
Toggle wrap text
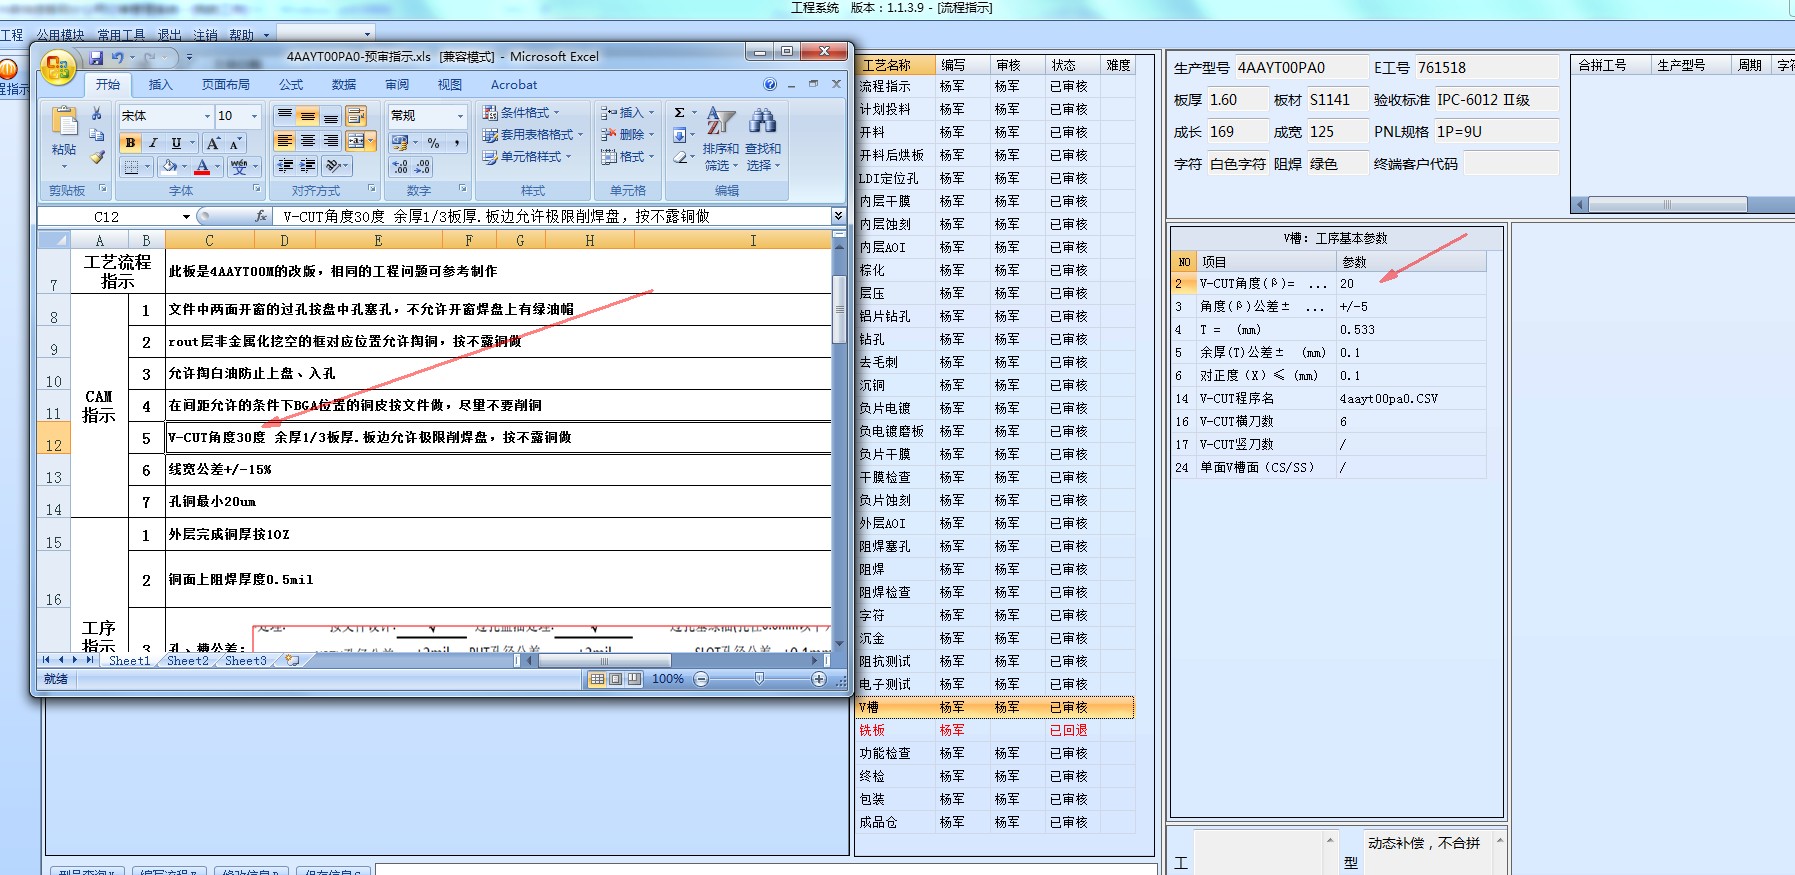[x=356, y=117]
